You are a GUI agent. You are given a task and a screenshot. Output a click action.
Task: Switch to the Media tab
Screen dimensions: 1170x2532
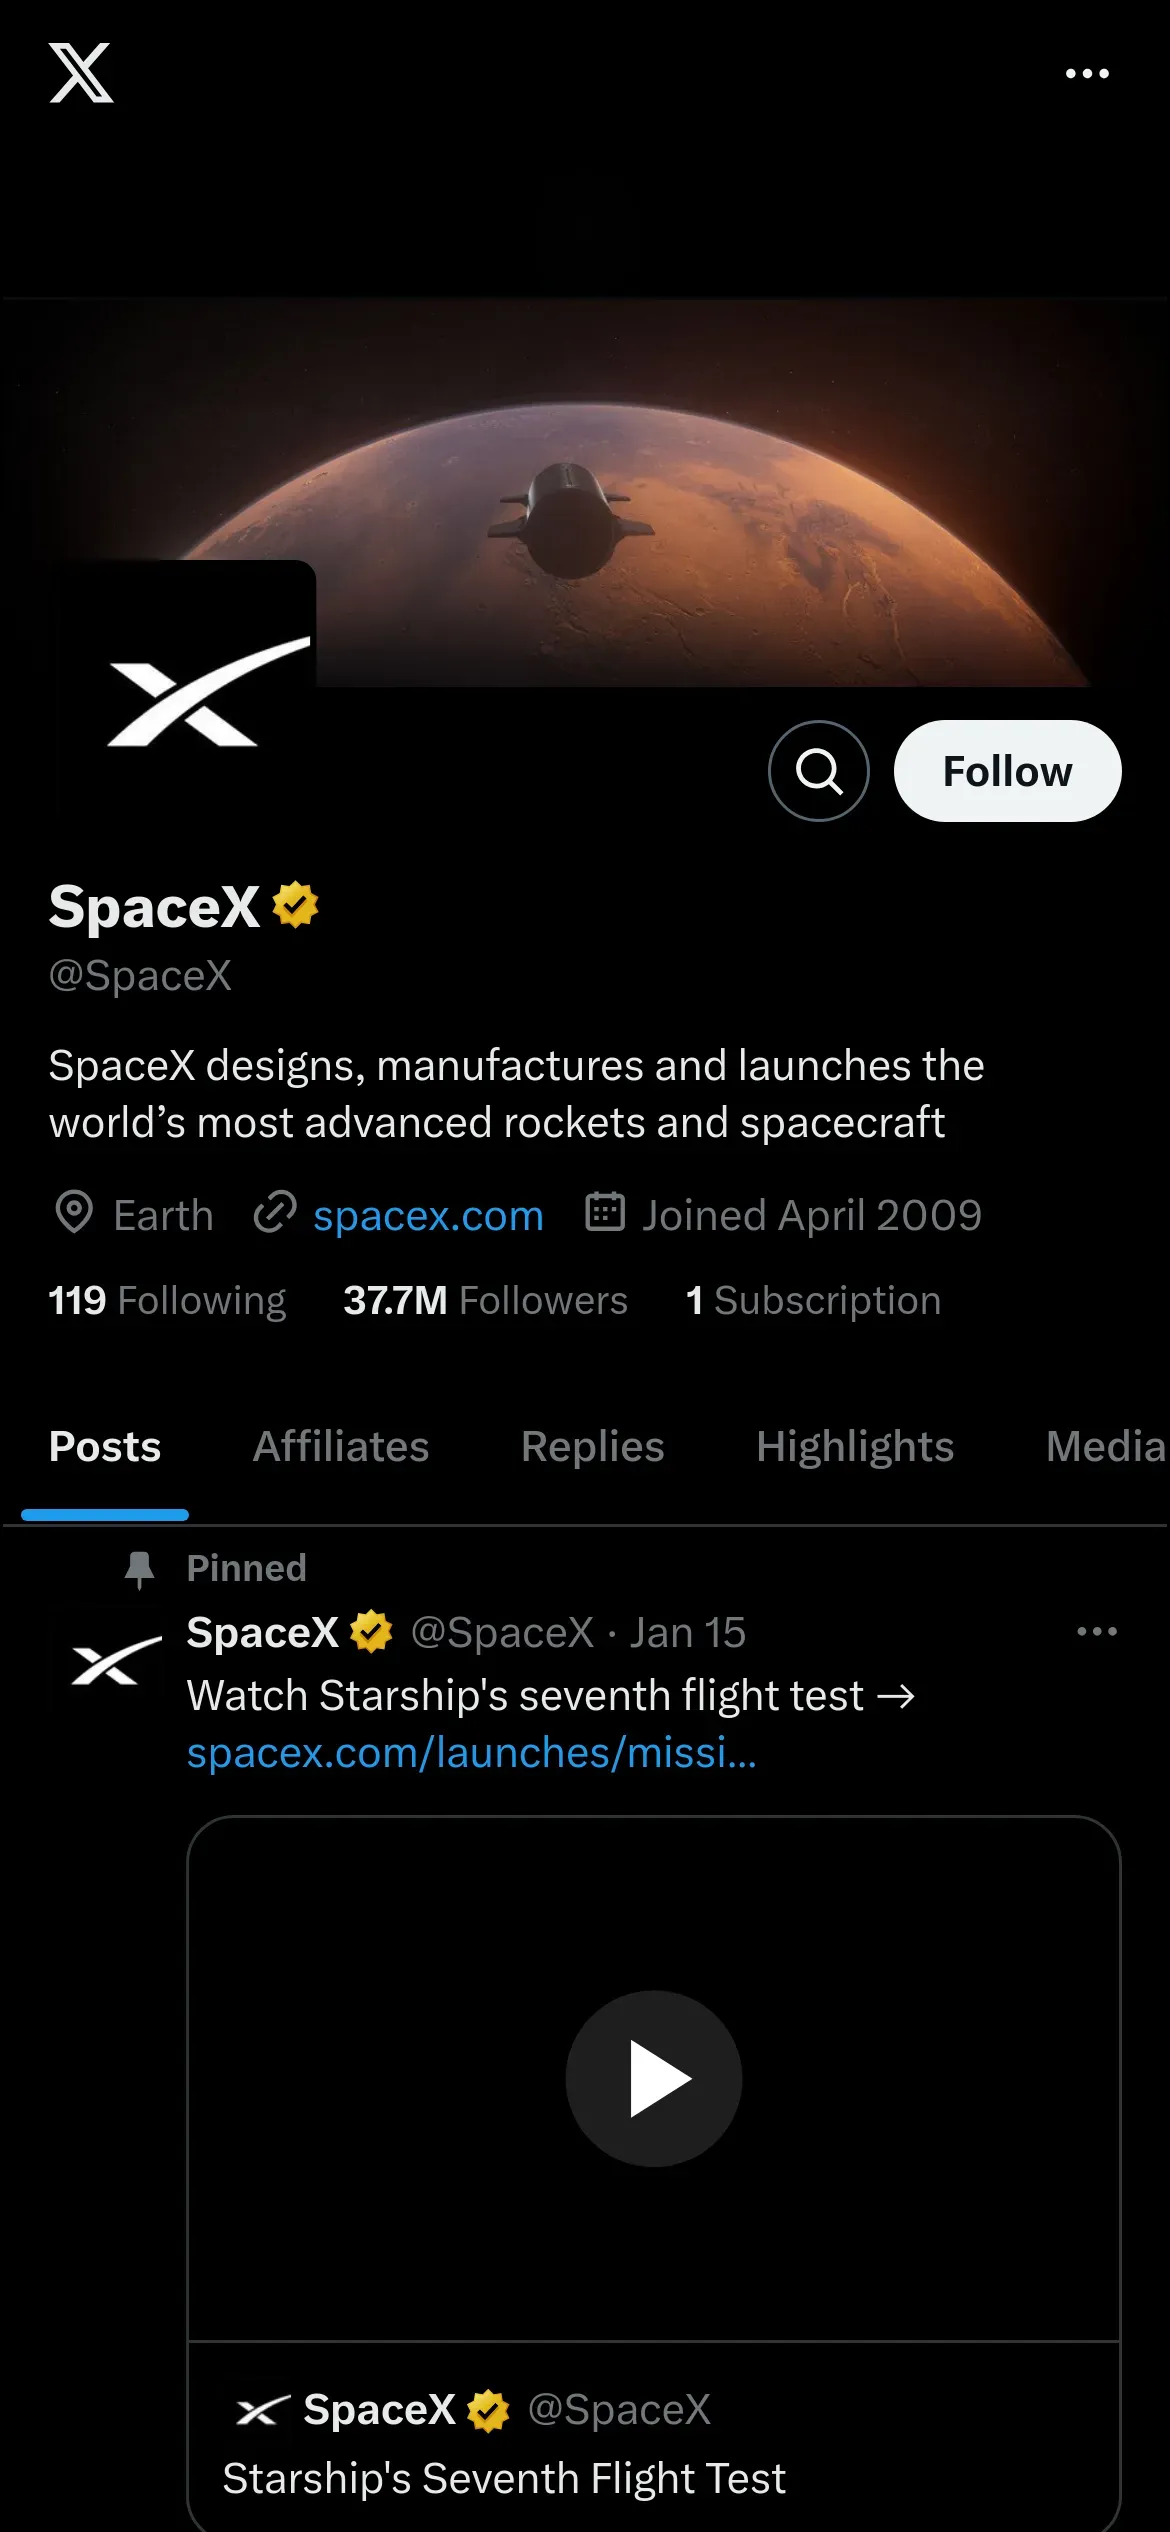(x=1105, y=1446)
